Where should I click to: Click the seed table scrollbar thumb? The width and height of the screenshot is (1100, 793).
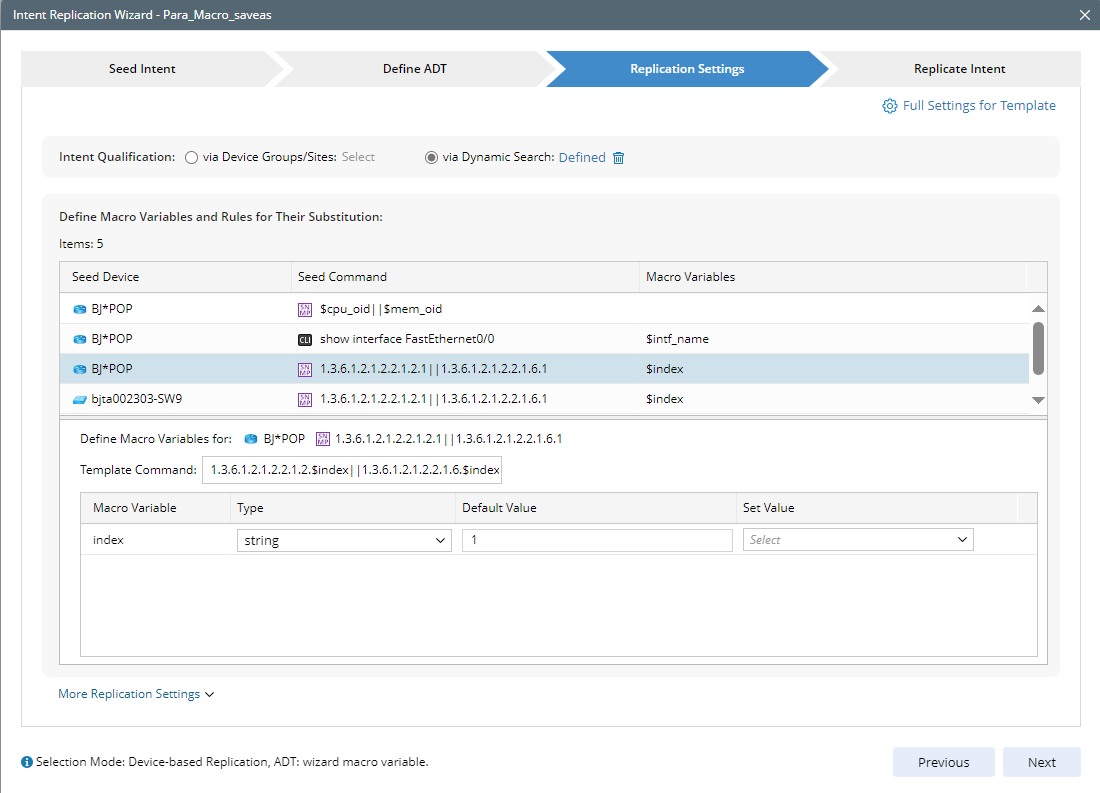coord(1038,349)
